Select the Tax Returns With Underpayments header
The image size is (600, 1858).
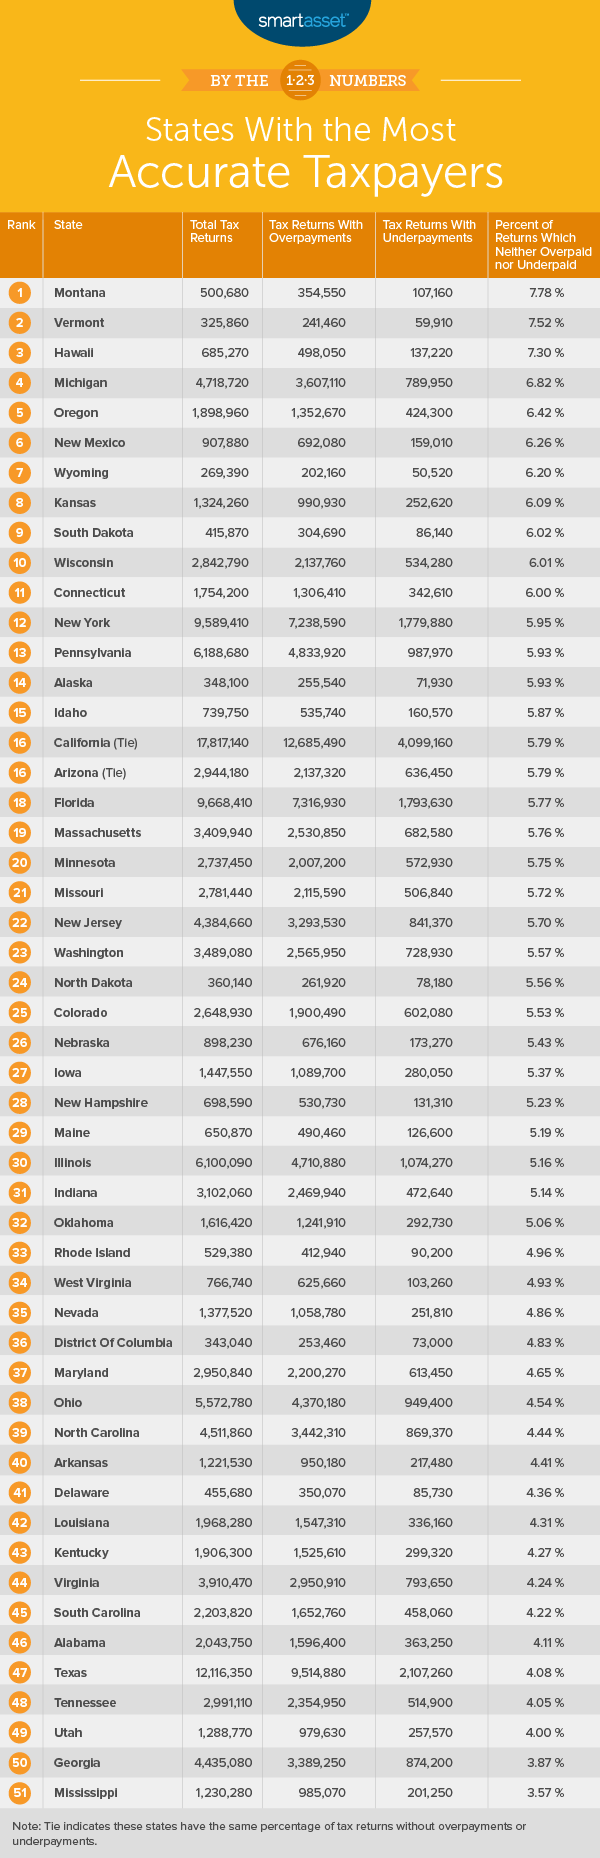tap(429, 231)
